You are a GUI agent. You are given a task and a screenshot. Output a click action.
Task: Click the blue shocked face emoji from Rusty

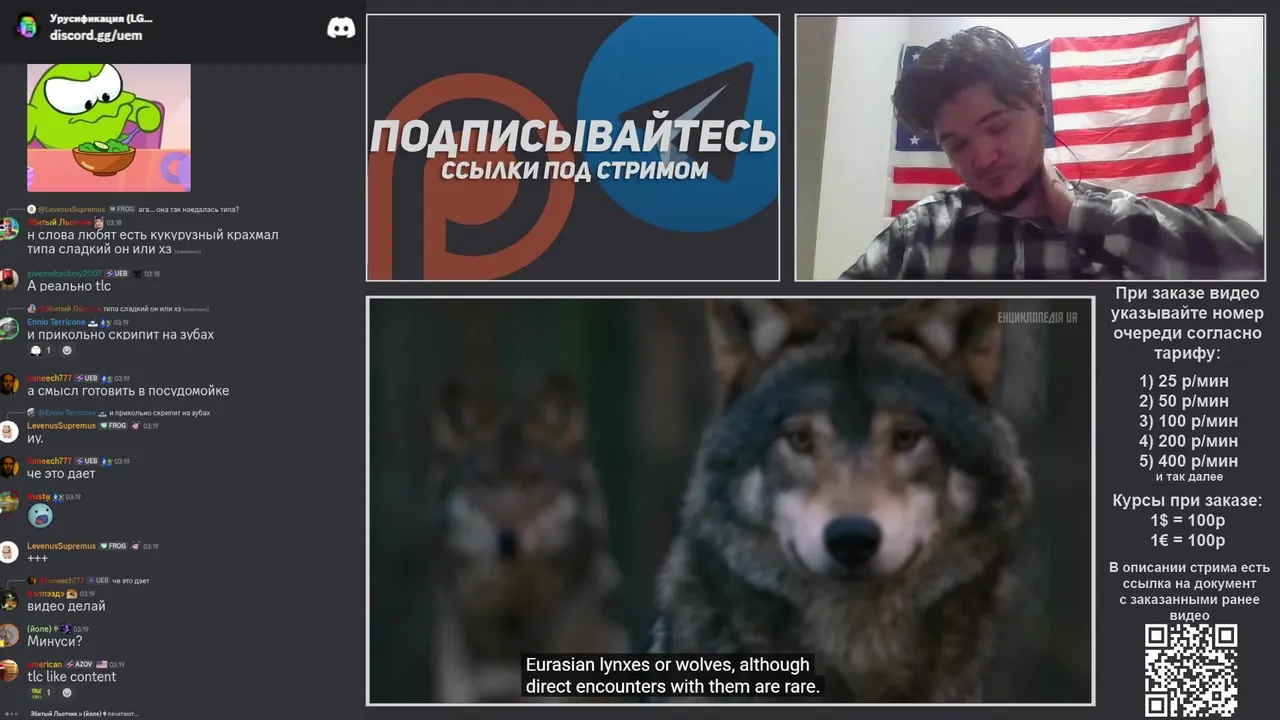pos(40,516)
